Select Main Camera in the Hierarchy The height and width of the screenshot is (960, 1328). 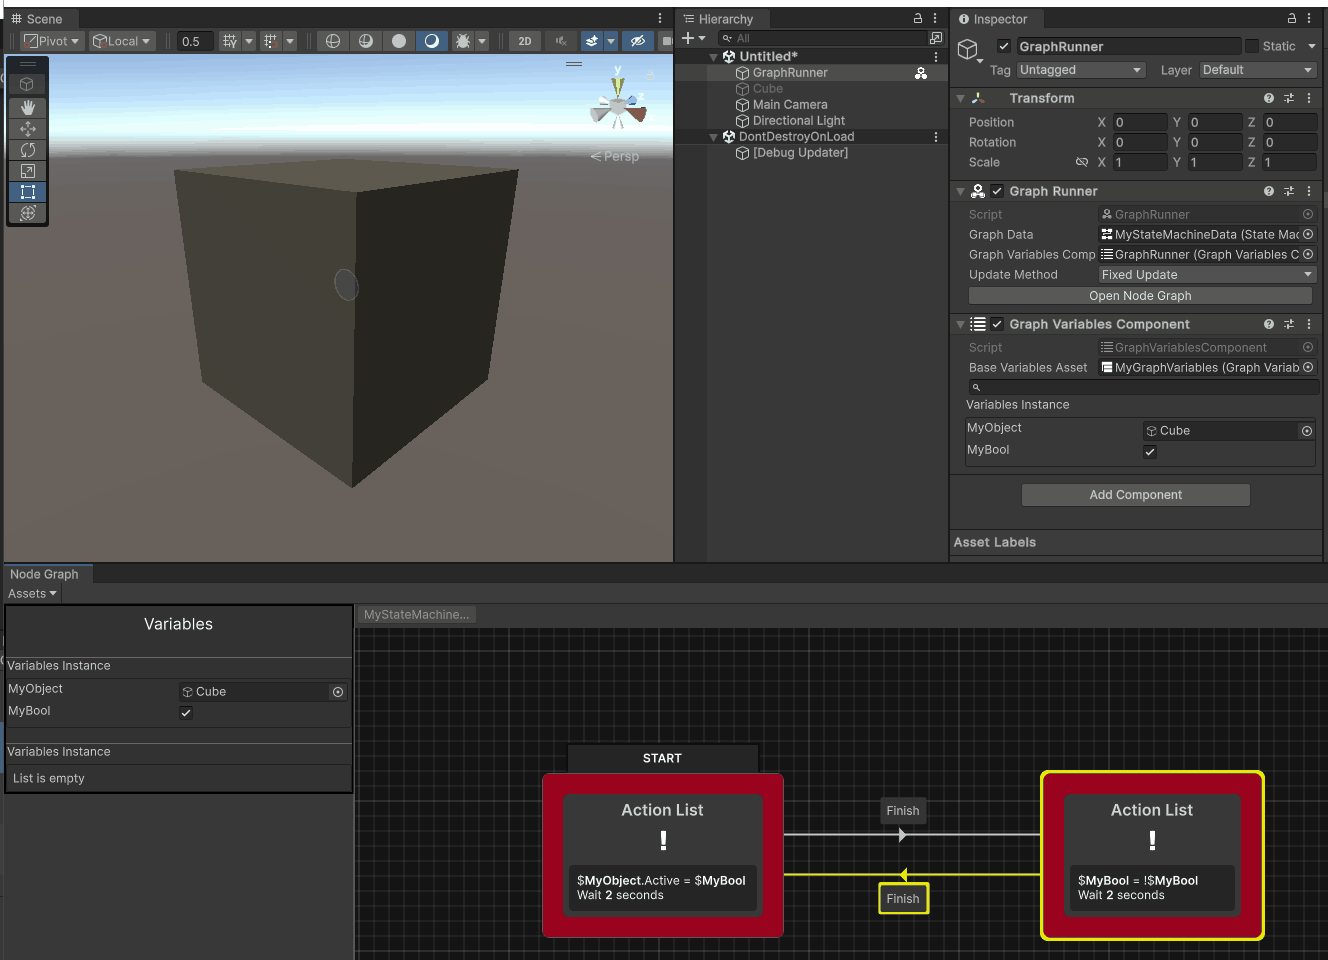tap(789, 105)
